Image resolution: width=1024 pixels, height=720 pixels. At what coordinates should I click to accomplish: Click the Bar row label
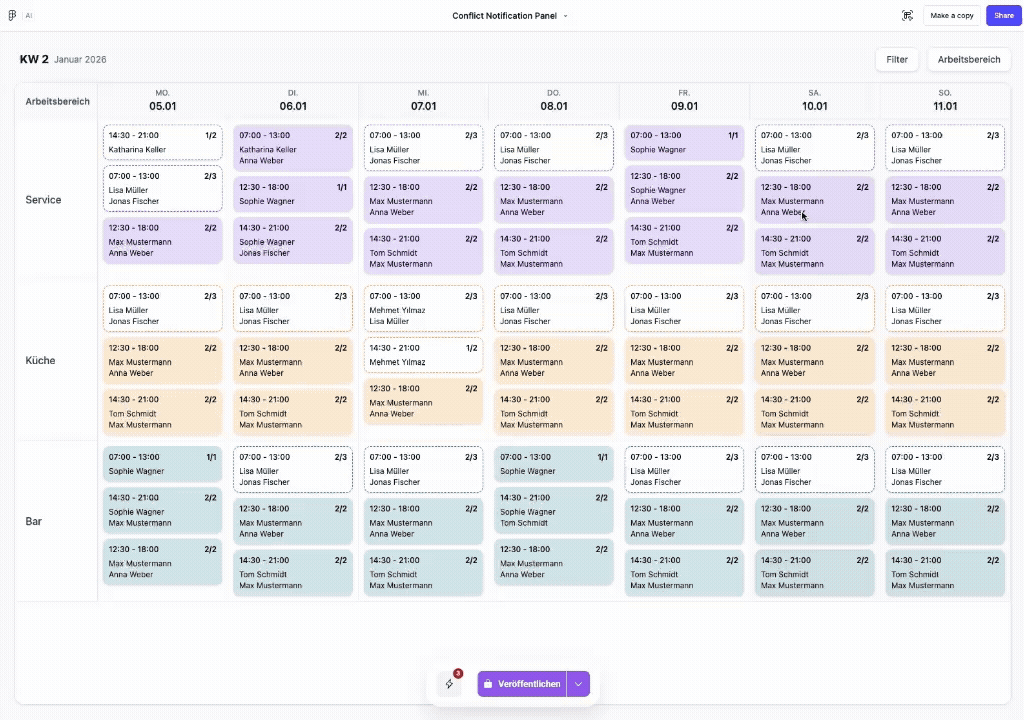[x=34, y=521]
